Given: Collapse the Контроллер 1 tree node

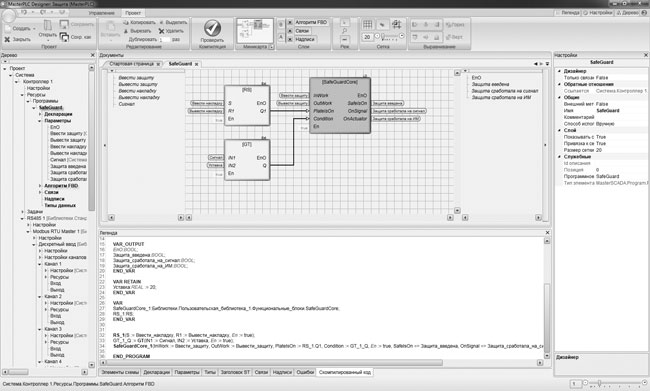Looking at the screenshot, I should tap(17, 82).
